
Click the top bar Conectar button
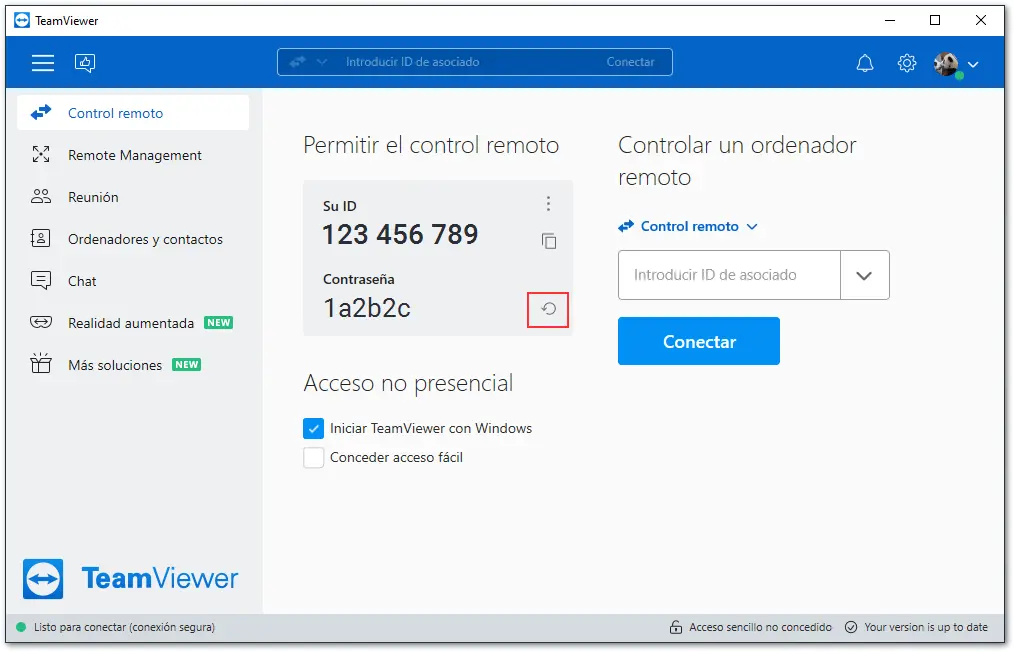(x=630, y=62)
